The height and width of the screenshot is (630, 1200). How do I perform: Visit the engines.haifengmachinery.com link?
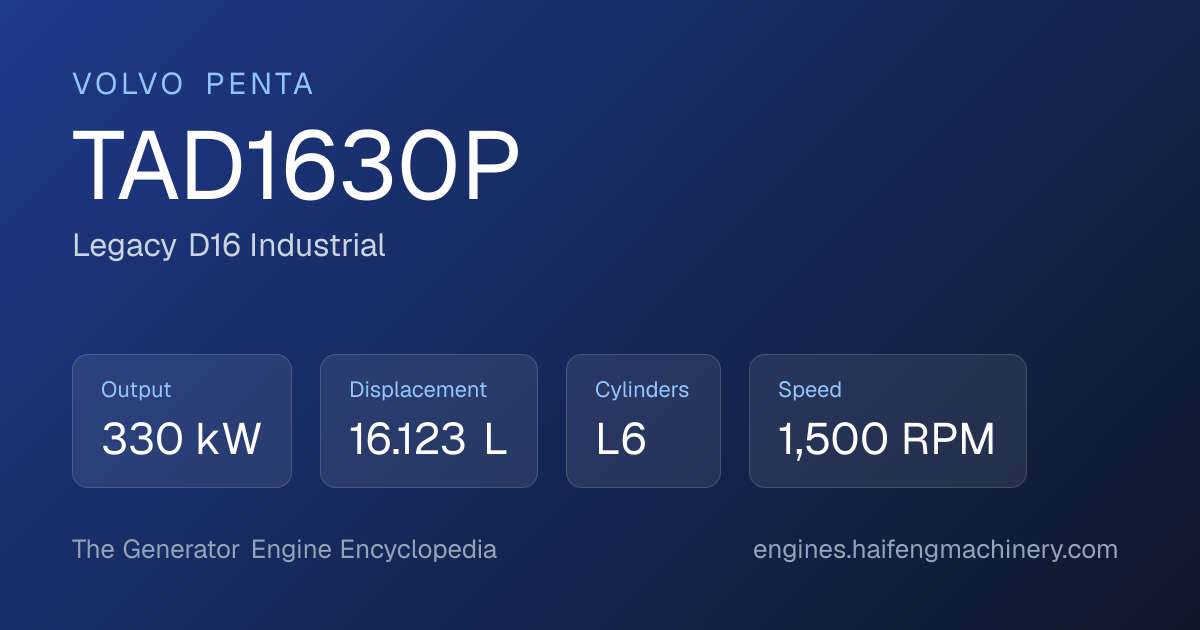[935, 550]
